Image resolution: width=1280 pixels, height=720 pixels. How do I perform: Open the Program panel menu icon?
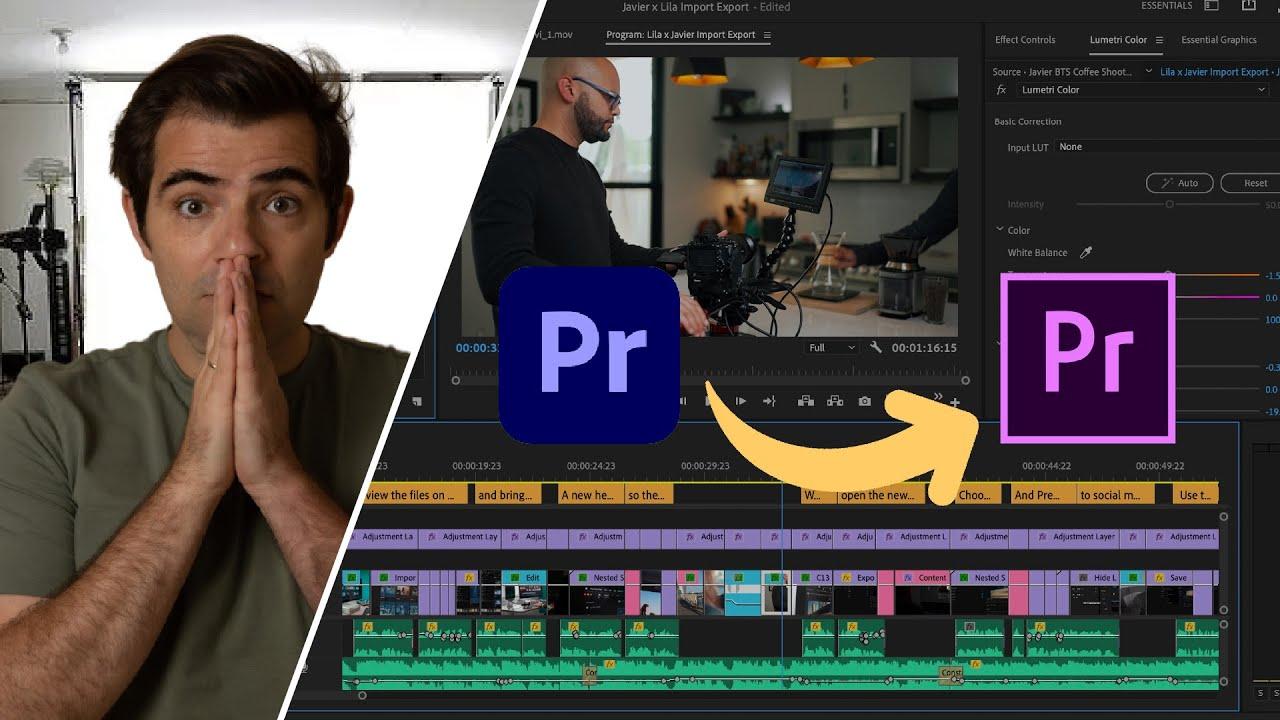(767, 35)
